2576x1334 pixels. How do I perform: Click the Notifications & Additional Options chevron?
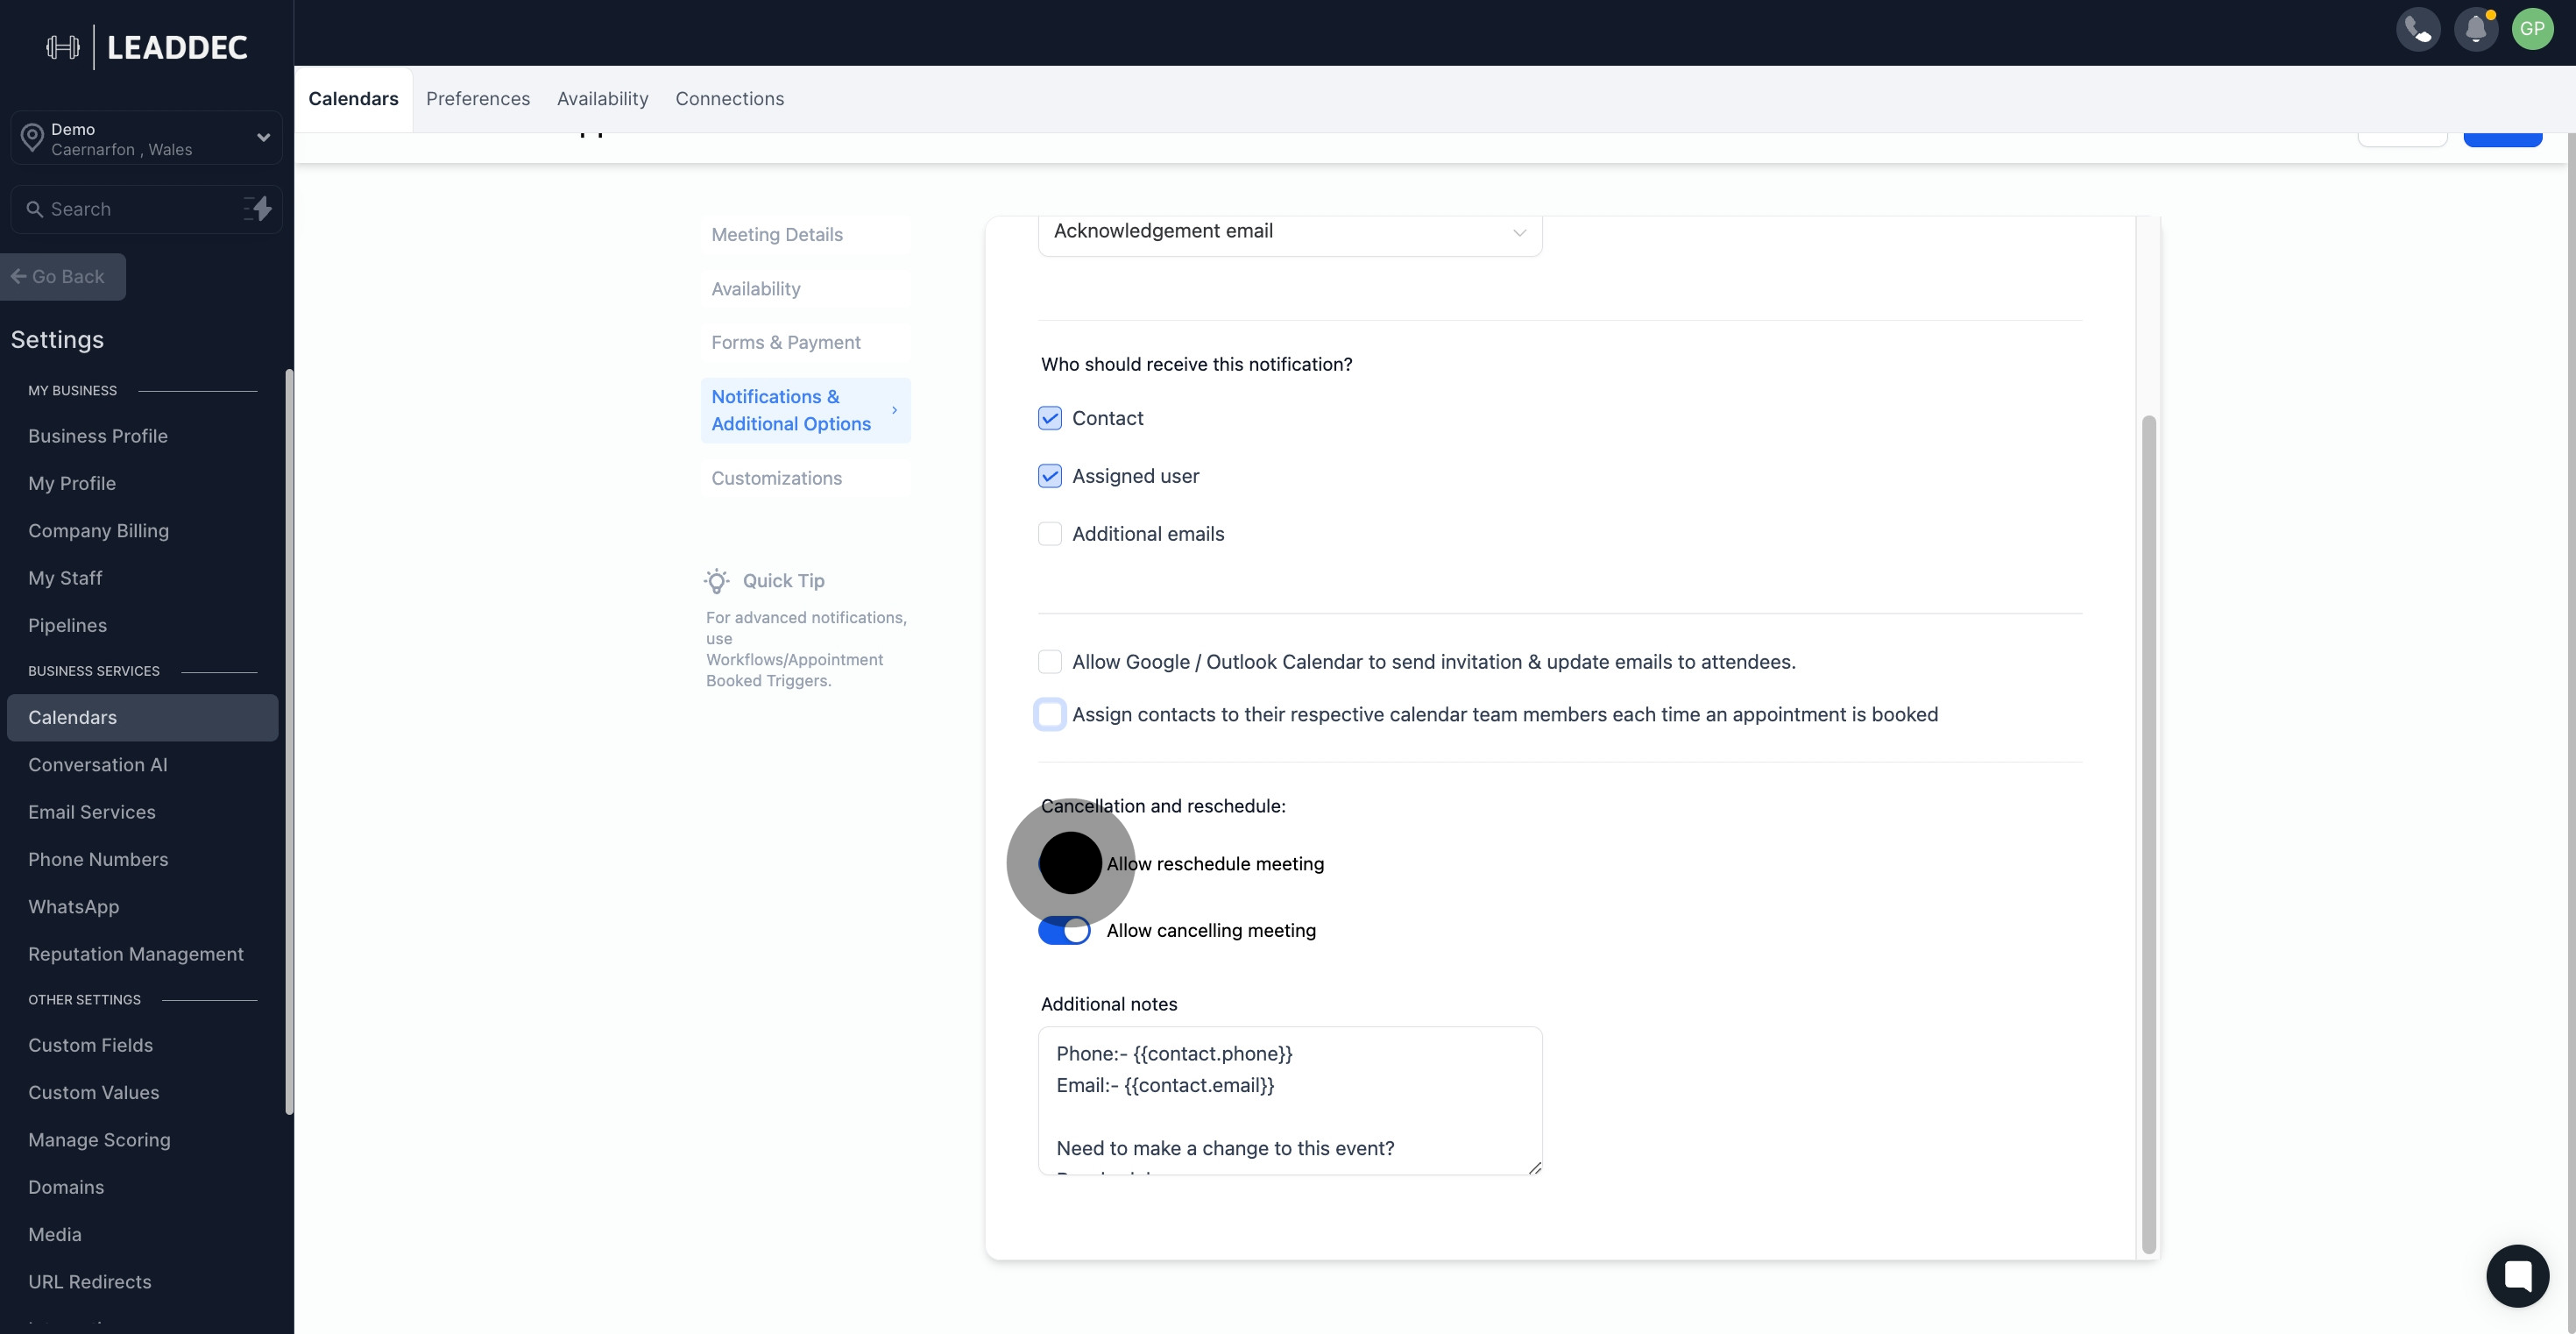pyautogui.click(x=894, y=410)
